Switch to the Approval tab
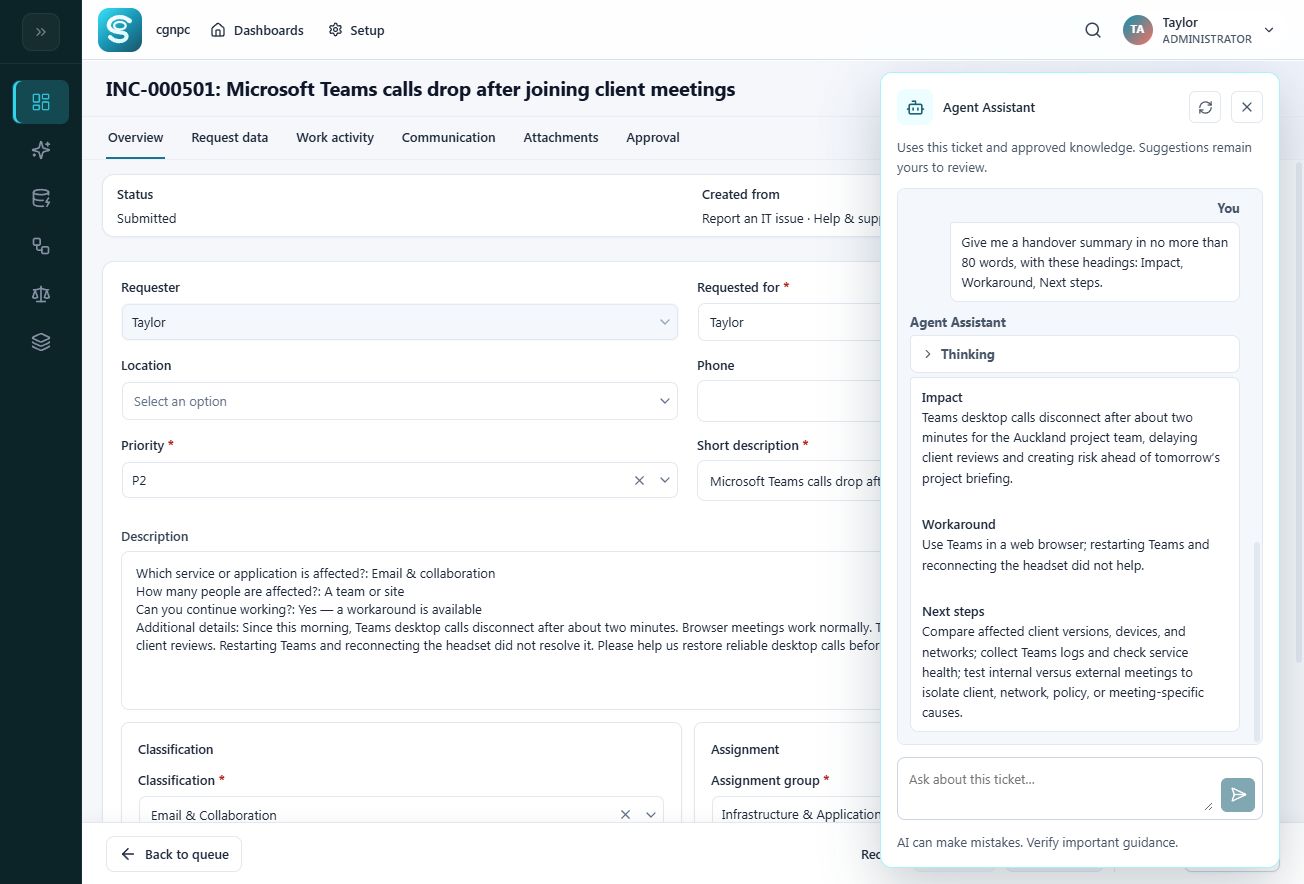This screenshot has height=884, width=1304. (653, 138)
